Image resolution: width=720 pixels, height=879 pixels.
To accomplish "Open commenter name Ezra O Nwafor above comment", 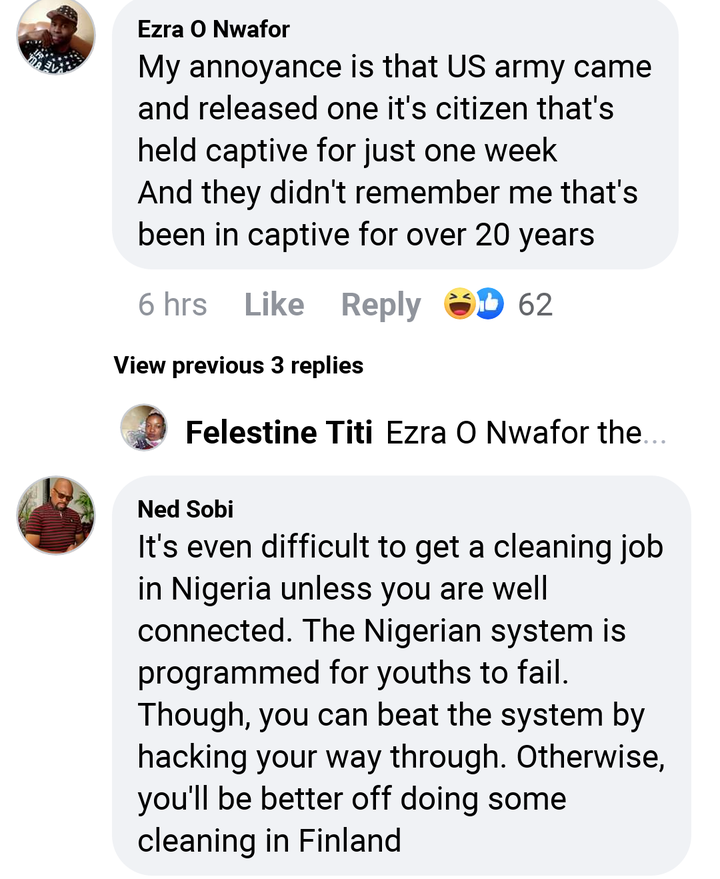I will pos(213,29).
